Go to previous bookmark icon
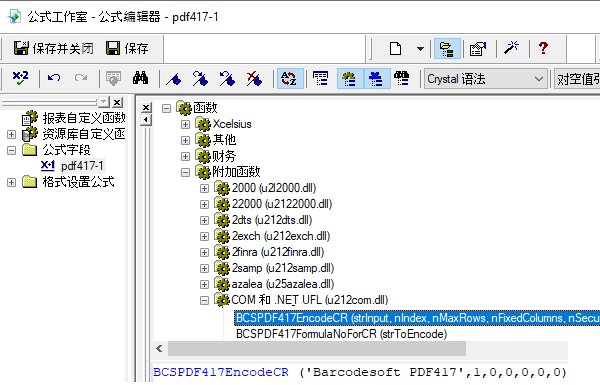This screenshot has height=385, width=600. tap(227, 78)
